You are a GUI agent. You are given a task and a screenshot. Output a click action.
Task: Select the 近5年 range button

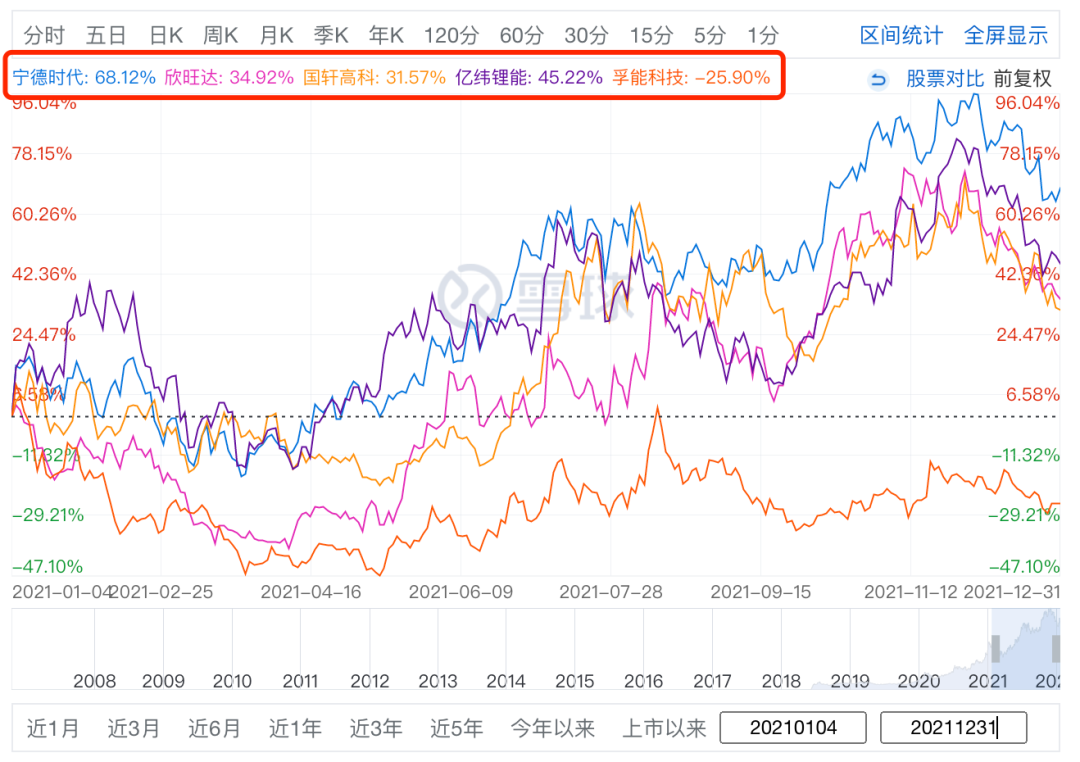(456, 728)
